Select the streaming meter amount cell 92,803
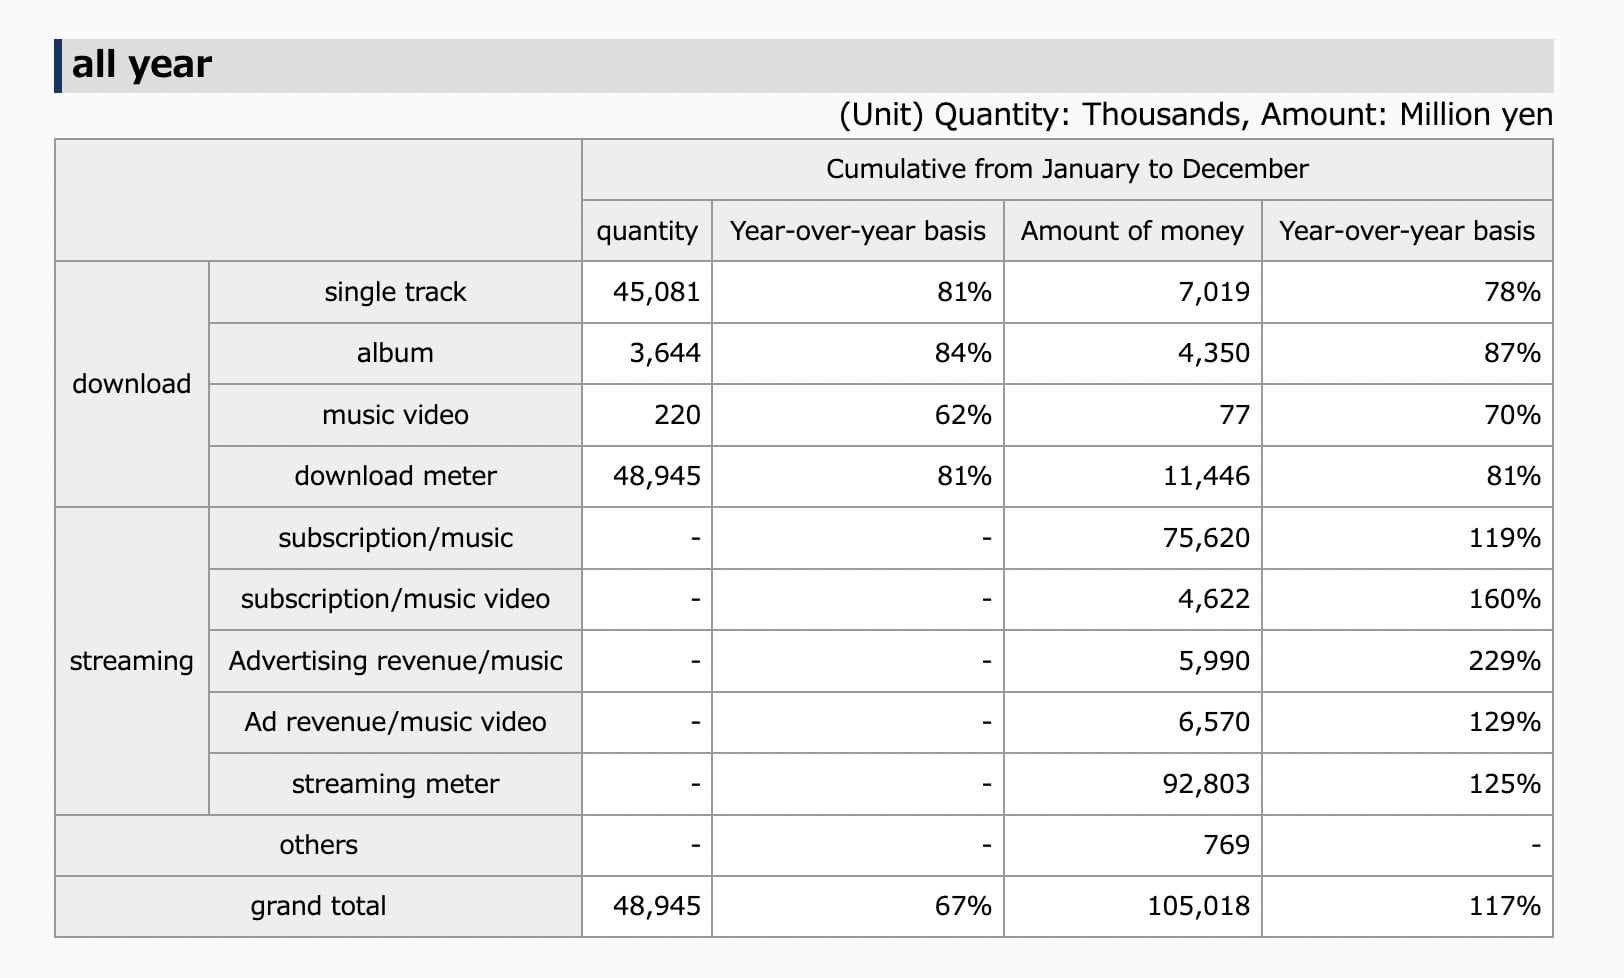 [1206, 784]
